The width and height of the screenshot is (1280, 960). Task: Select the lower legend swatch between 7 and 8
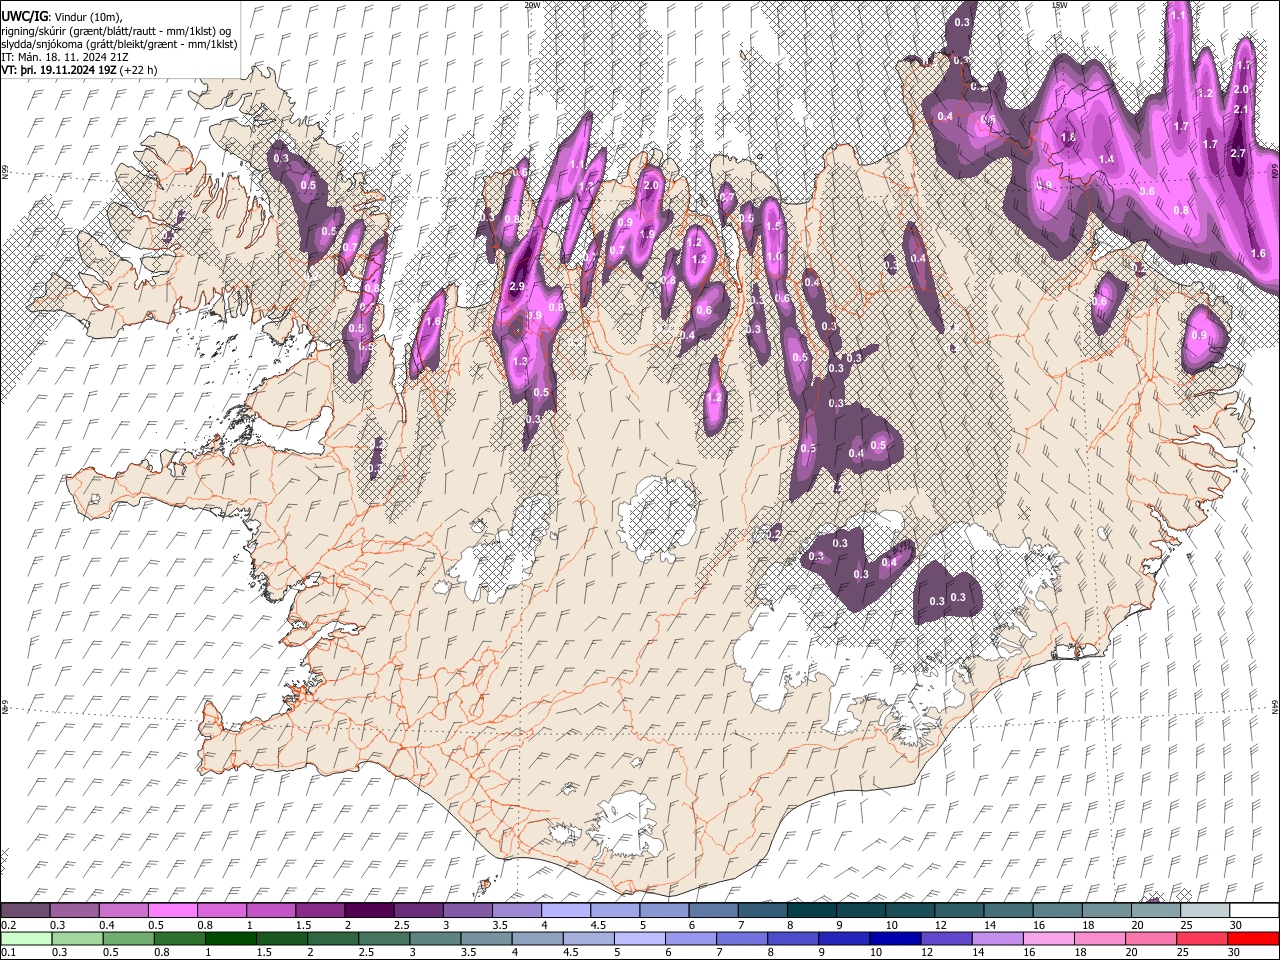tap(741, 938)
